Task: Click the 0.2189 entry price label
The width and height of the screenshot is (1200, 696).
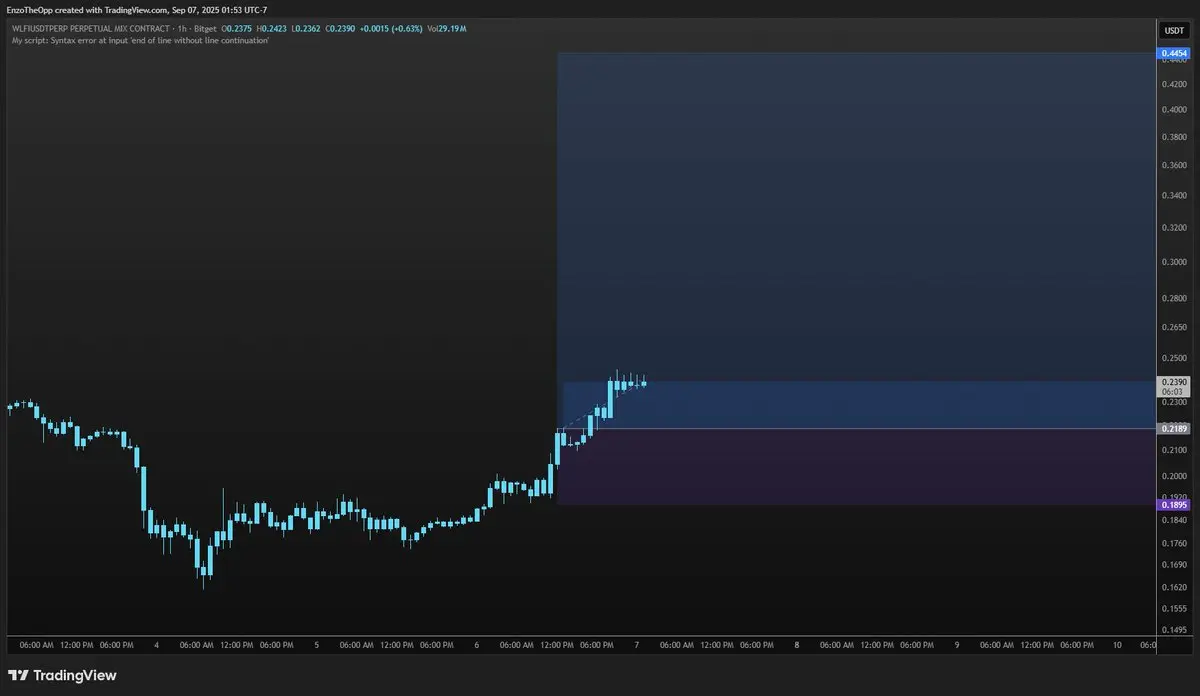Action: [1174, 429]
